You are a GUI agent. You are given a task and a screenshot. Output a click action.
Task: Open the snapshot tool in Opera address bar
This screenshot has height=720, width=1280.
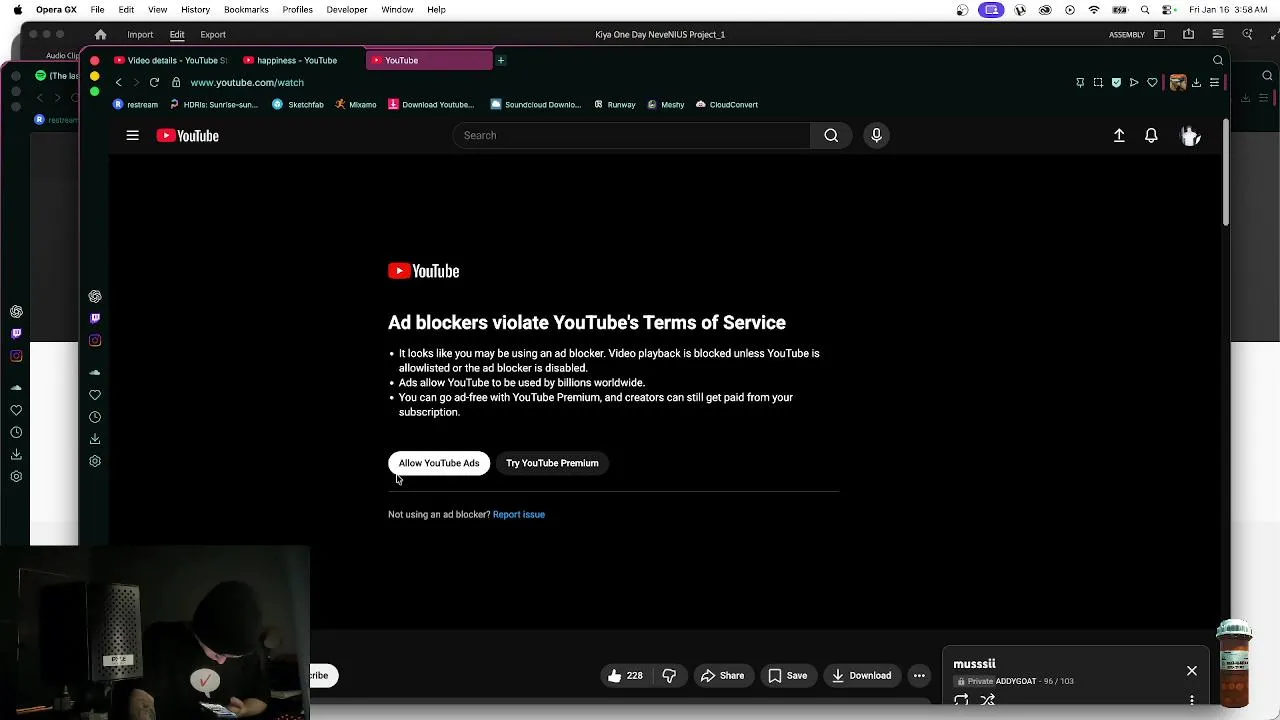pos(1098,82)
